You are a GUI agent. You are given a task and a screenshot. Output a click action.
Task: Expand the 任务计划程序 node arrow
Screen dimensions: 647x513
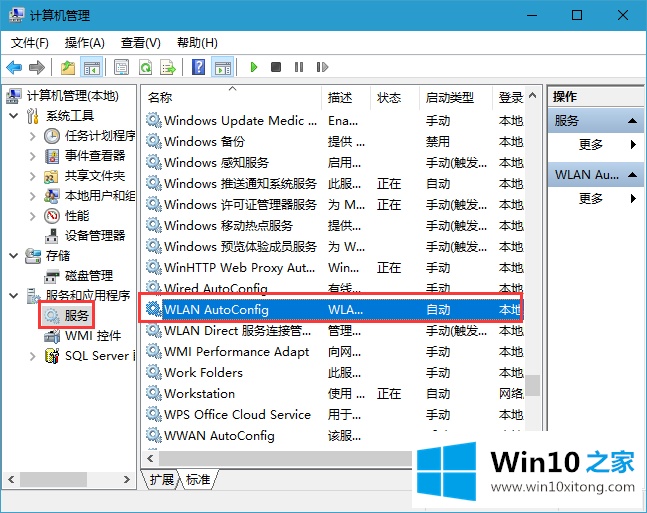click(33, 136)
